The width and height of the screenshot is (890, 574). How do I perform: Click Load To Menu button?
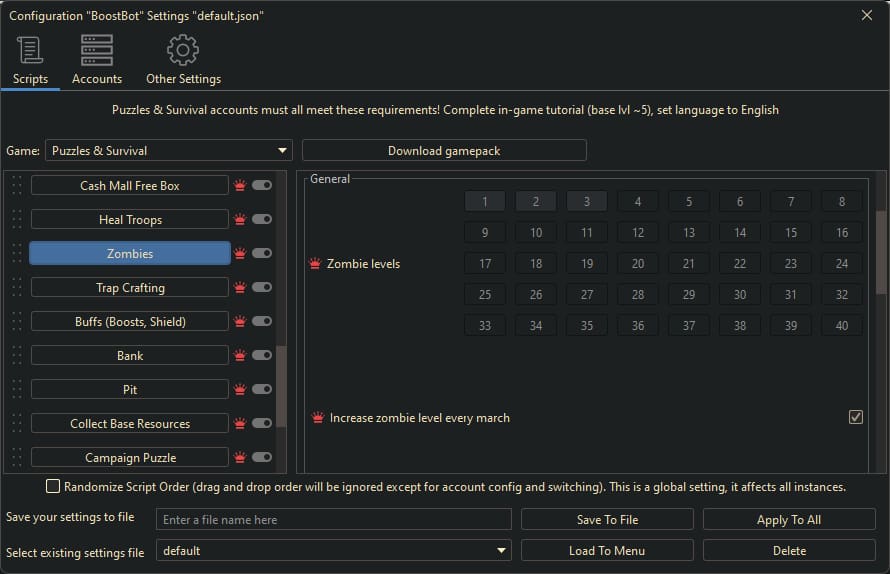point(607,550)
